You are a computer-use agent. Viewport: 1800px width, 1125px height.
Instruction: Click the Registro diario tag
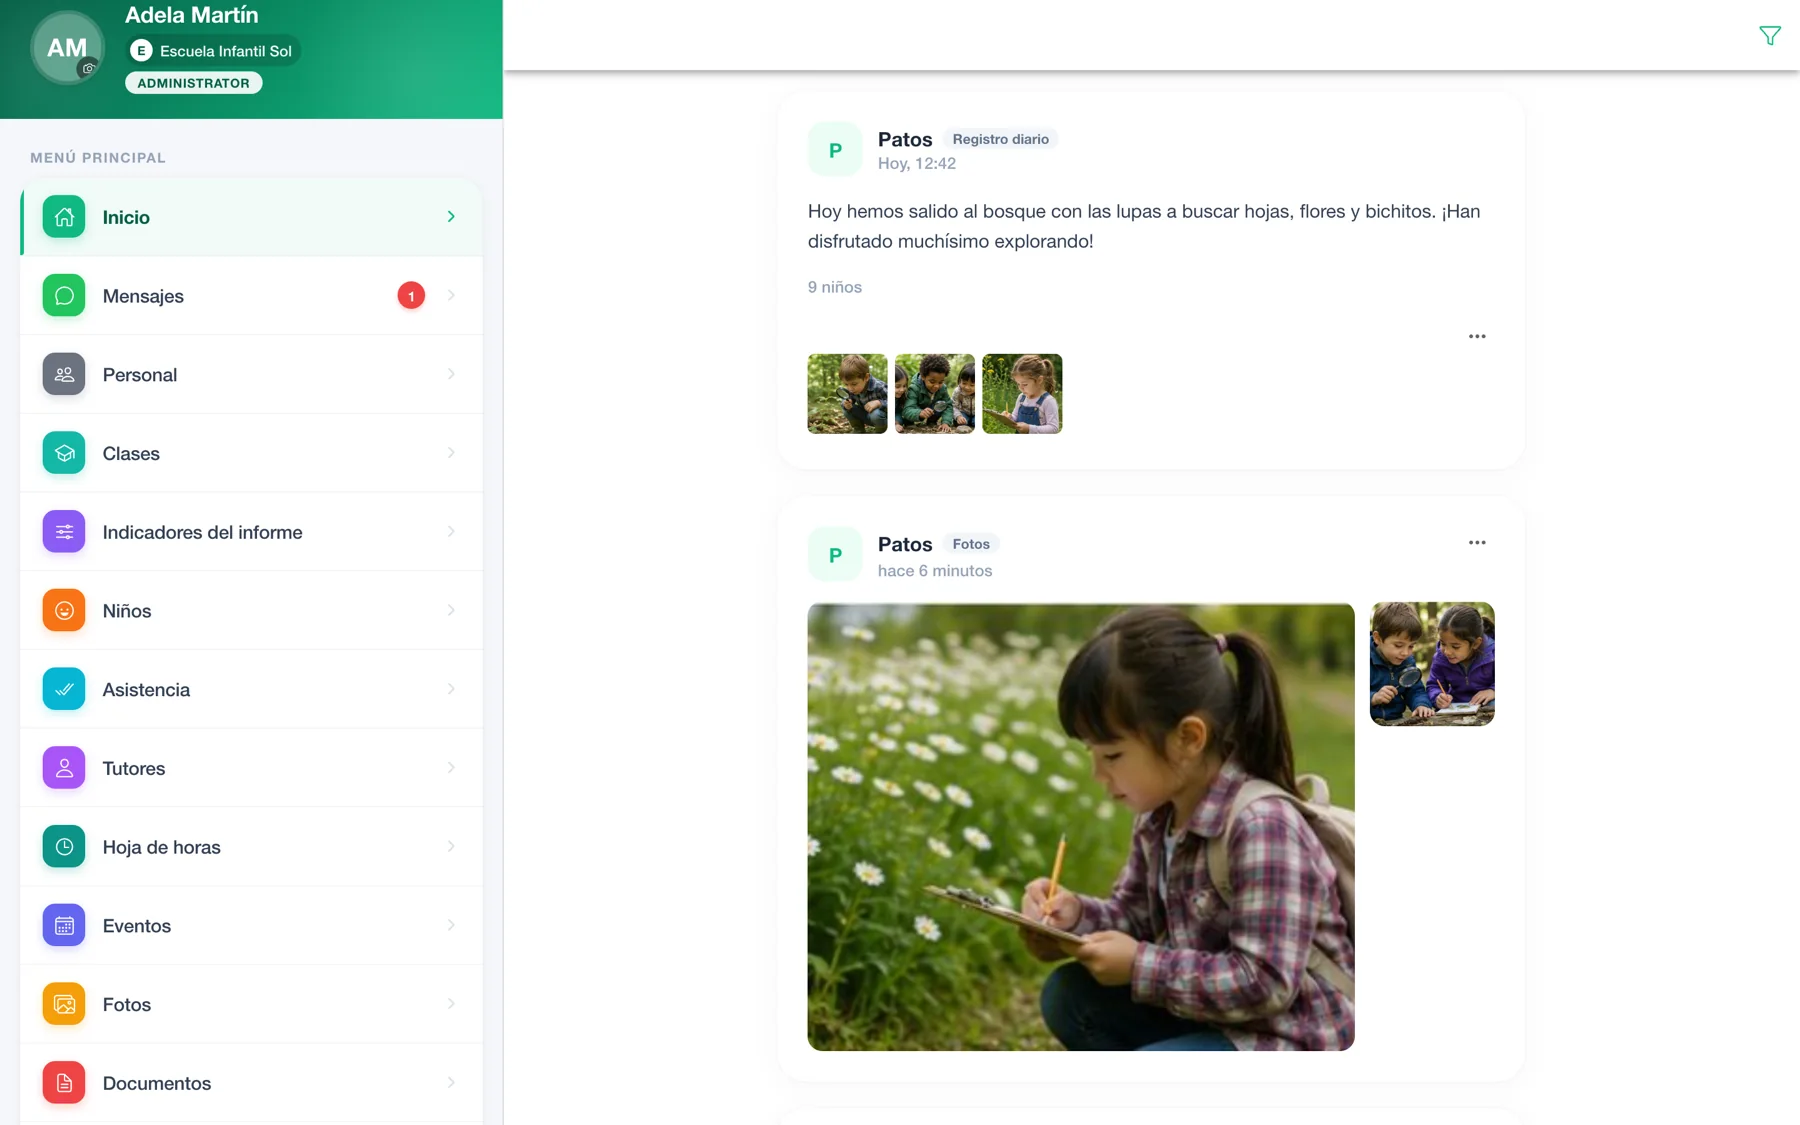tap(1000, 139)
